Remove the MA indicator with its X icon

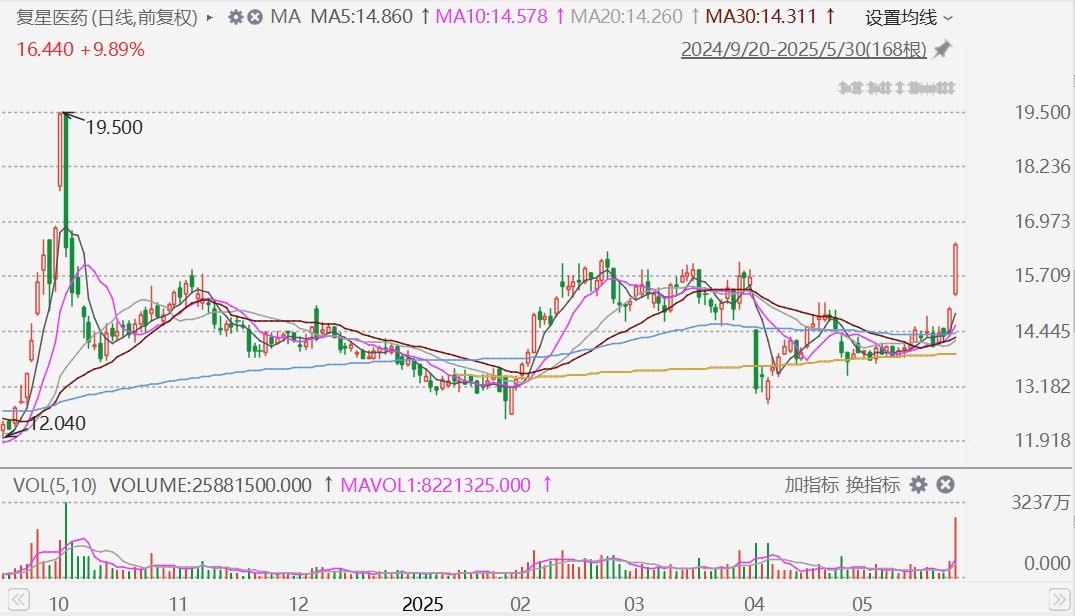pyautogui.click(x=255, y=17)
